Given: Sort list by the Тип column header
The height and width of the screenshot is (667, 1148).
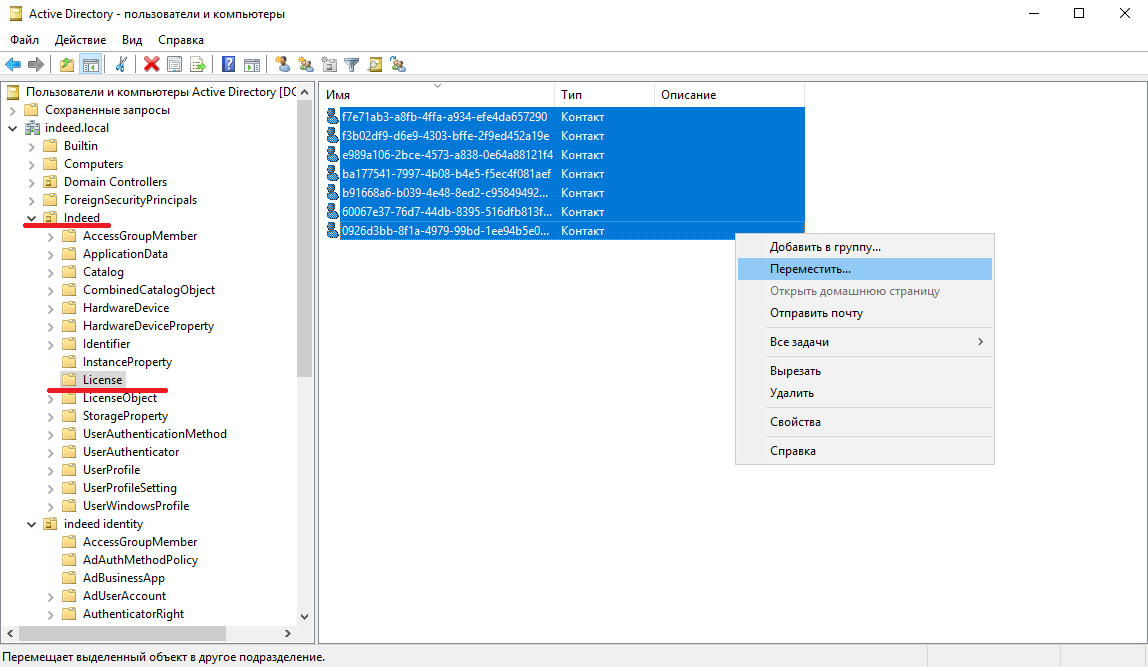Looking at the screenshot, I should 604,95.
